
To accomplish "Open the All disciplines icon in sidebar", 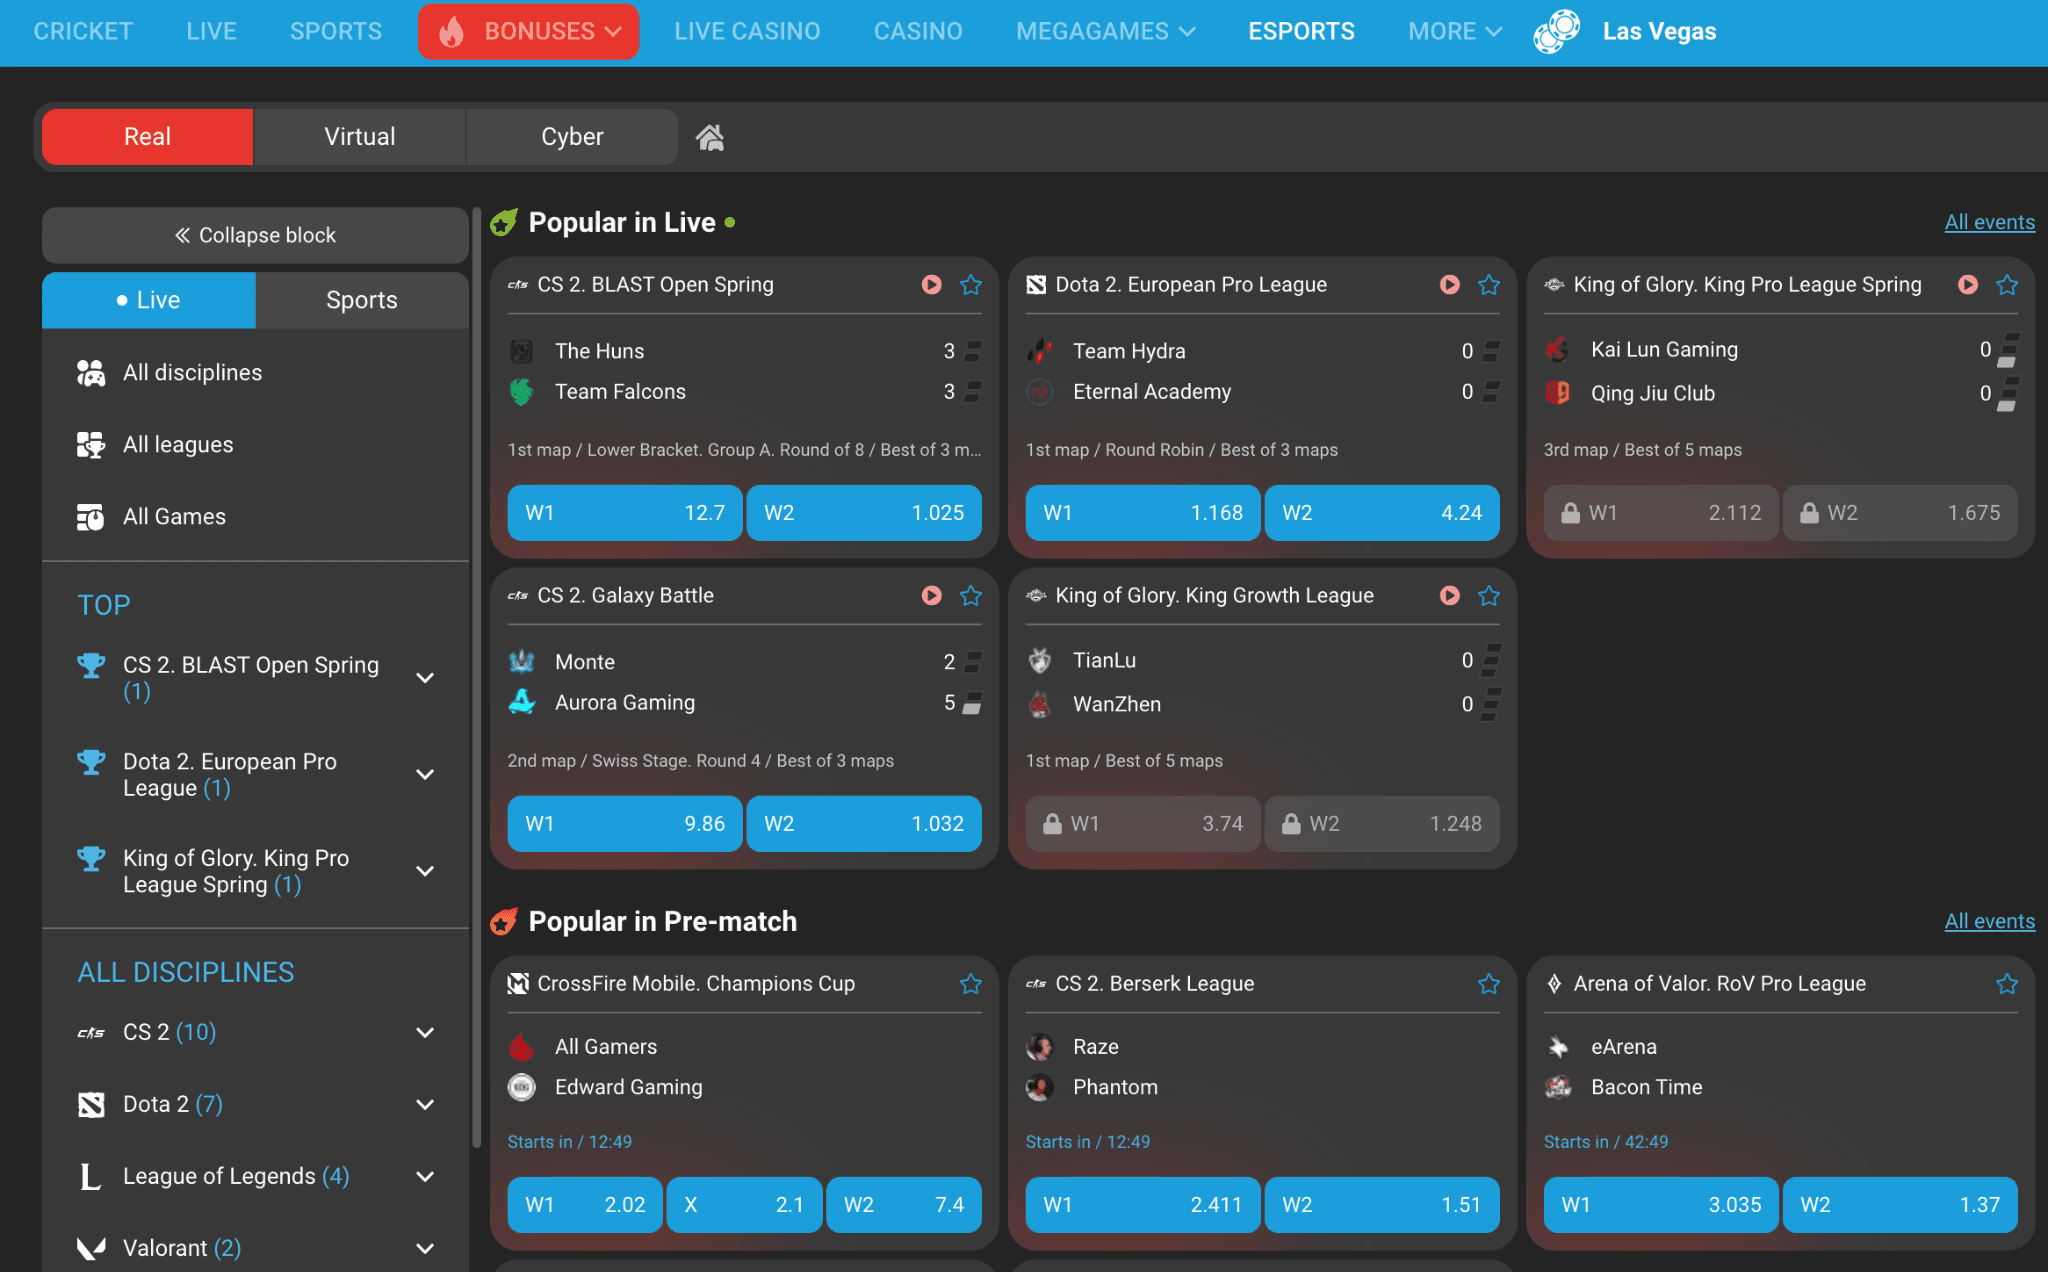I will (x=91, y=372).
